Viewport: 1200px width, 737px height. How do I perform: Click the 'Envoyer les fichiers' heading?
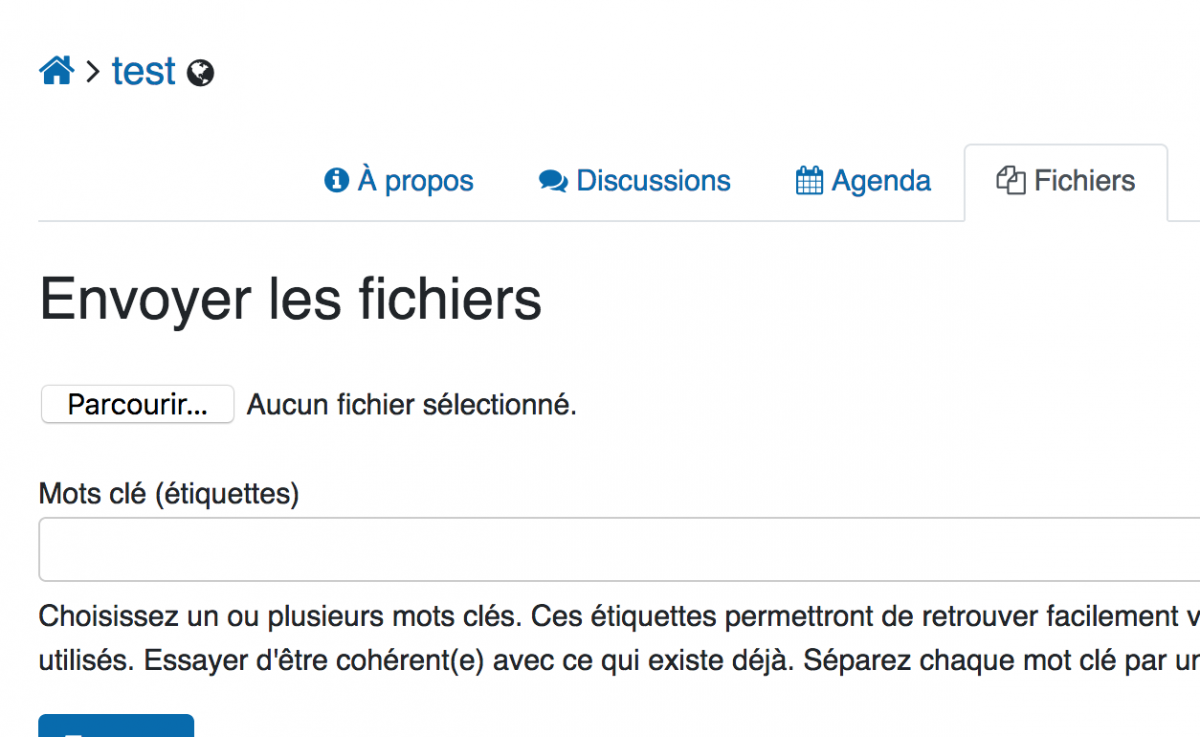coord(290,298)
